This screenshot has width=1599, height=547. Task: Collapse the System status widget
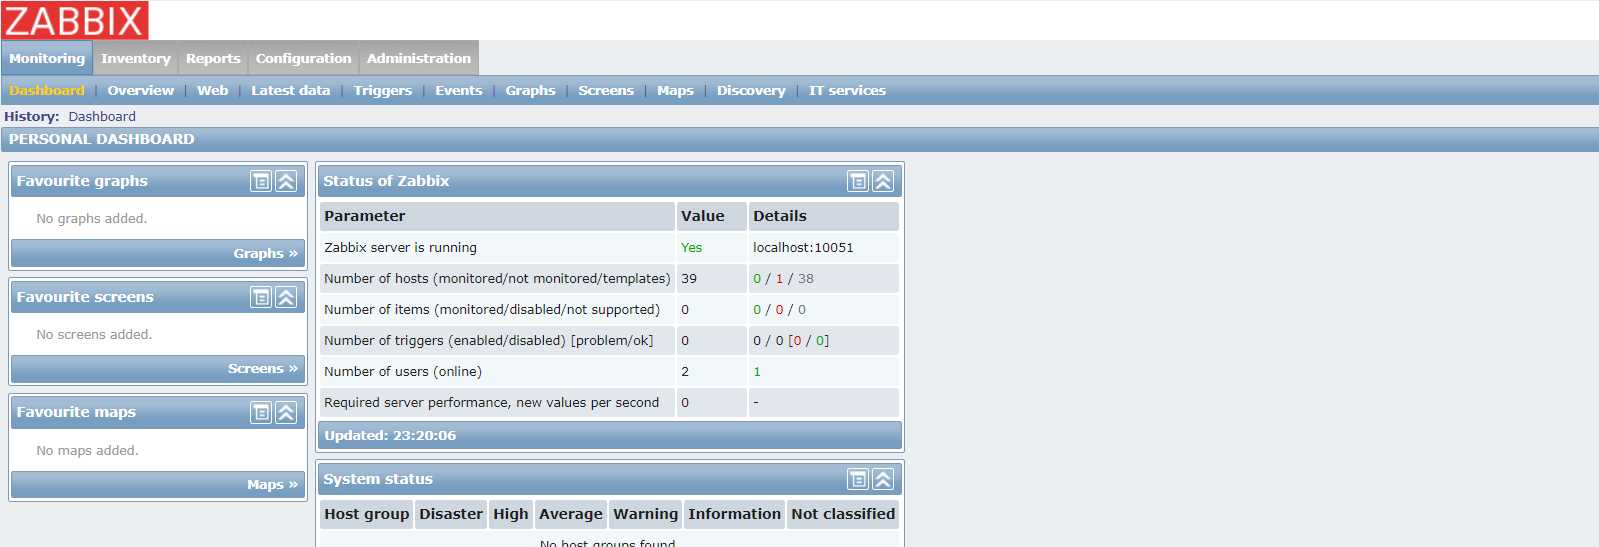[883, 479]
